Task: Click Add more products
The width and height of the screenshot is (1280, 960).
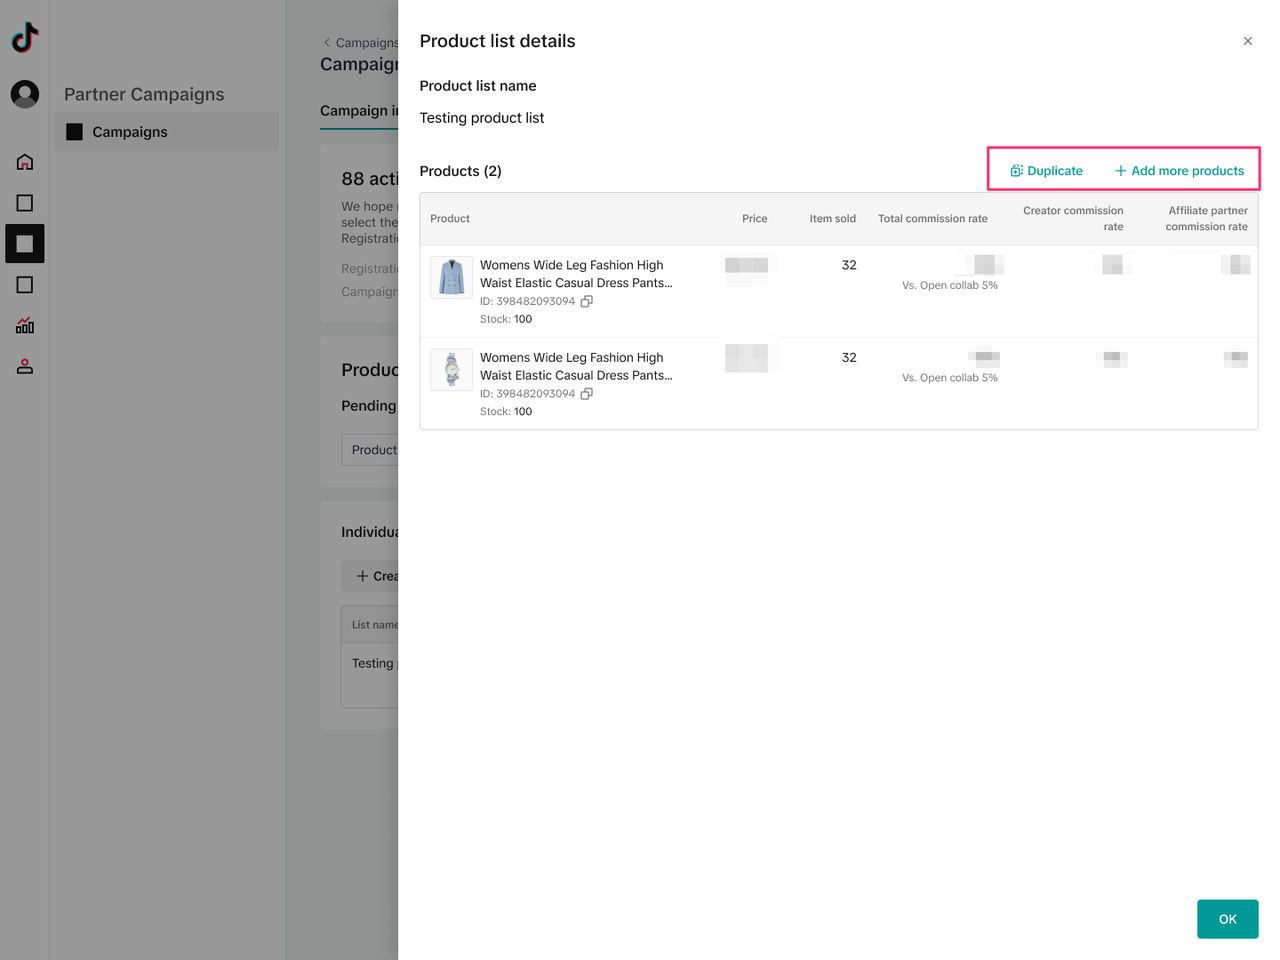Action: [x=1179, y=171]
